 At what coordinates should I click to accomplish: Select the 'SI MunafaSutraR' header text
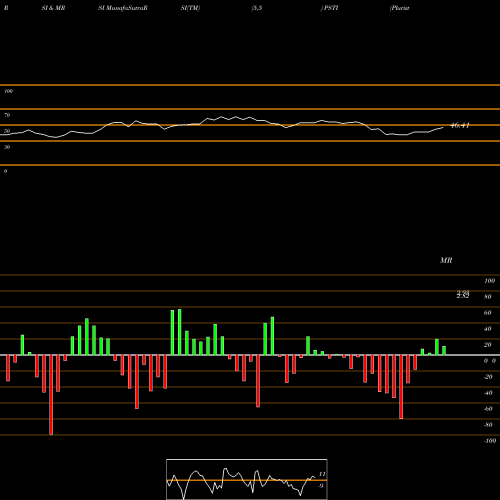[x=123, y=8]
